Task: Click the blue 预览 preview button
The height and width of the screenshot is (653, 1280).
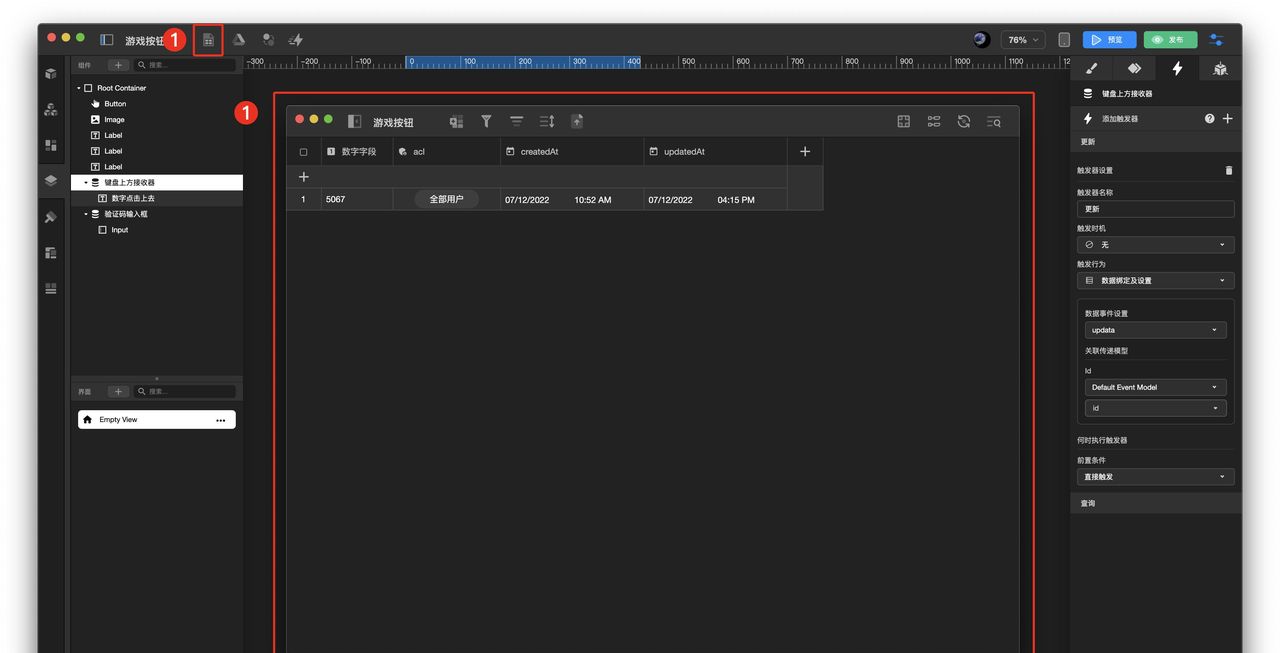Action: pos(1110,40)
